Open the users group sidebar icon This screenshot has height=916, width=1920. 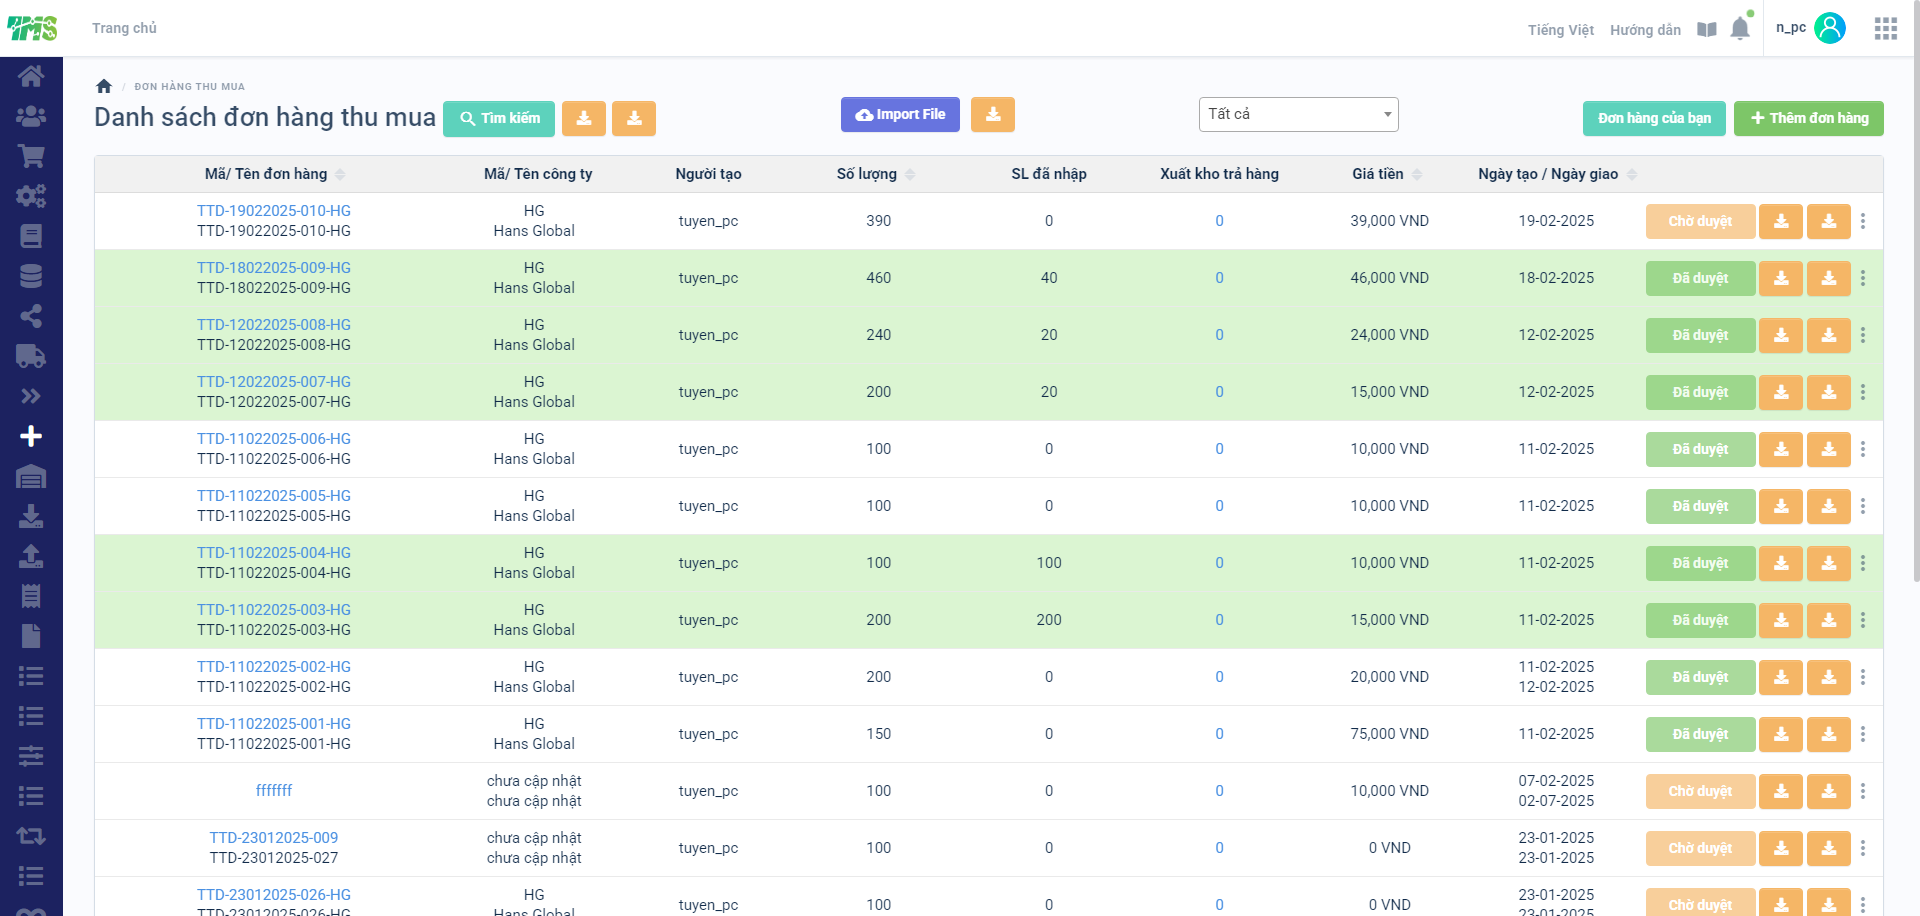coord(31,116)
